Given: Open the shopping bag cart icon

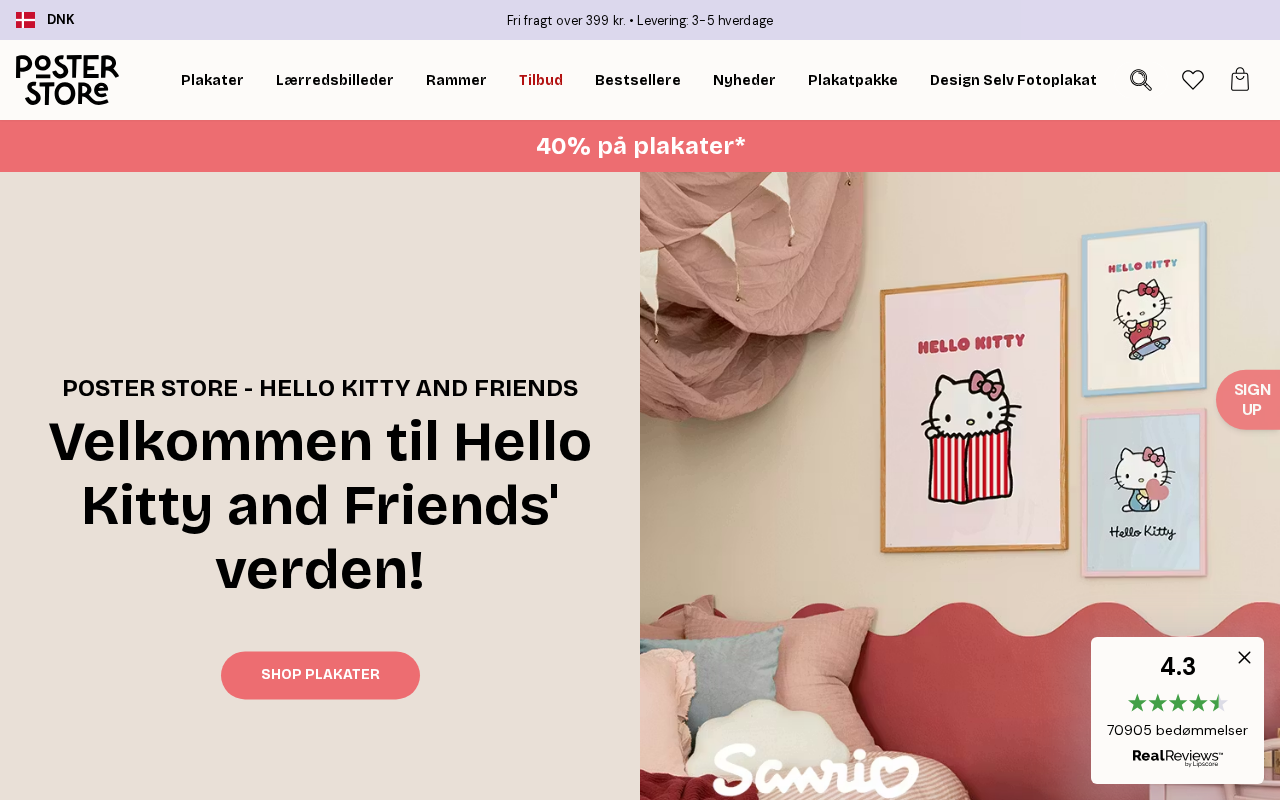Looking at the screenshot, I should coord(1240,80).
